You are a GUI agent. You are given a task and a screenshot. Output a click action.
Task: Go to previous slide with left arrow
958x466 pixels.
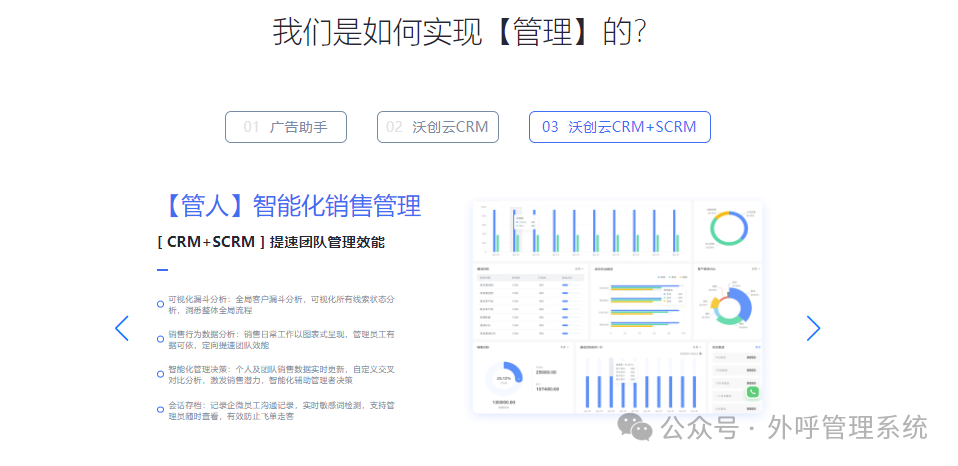pos(122,329)
